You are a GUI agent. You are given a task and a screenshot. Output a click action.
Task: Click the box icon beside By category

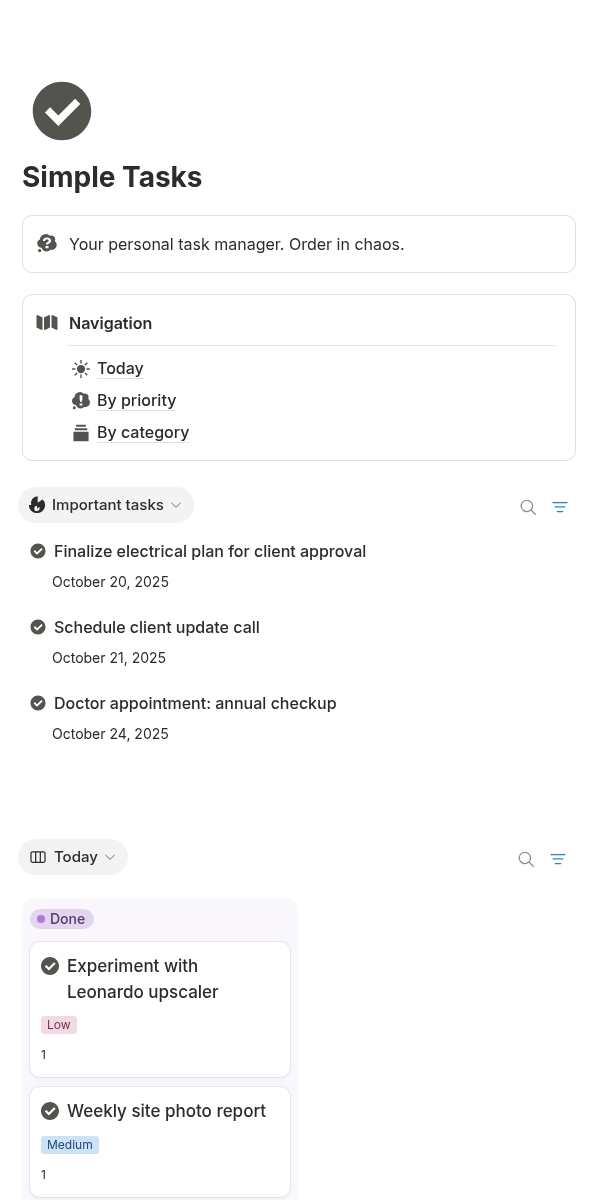(81, 433)
